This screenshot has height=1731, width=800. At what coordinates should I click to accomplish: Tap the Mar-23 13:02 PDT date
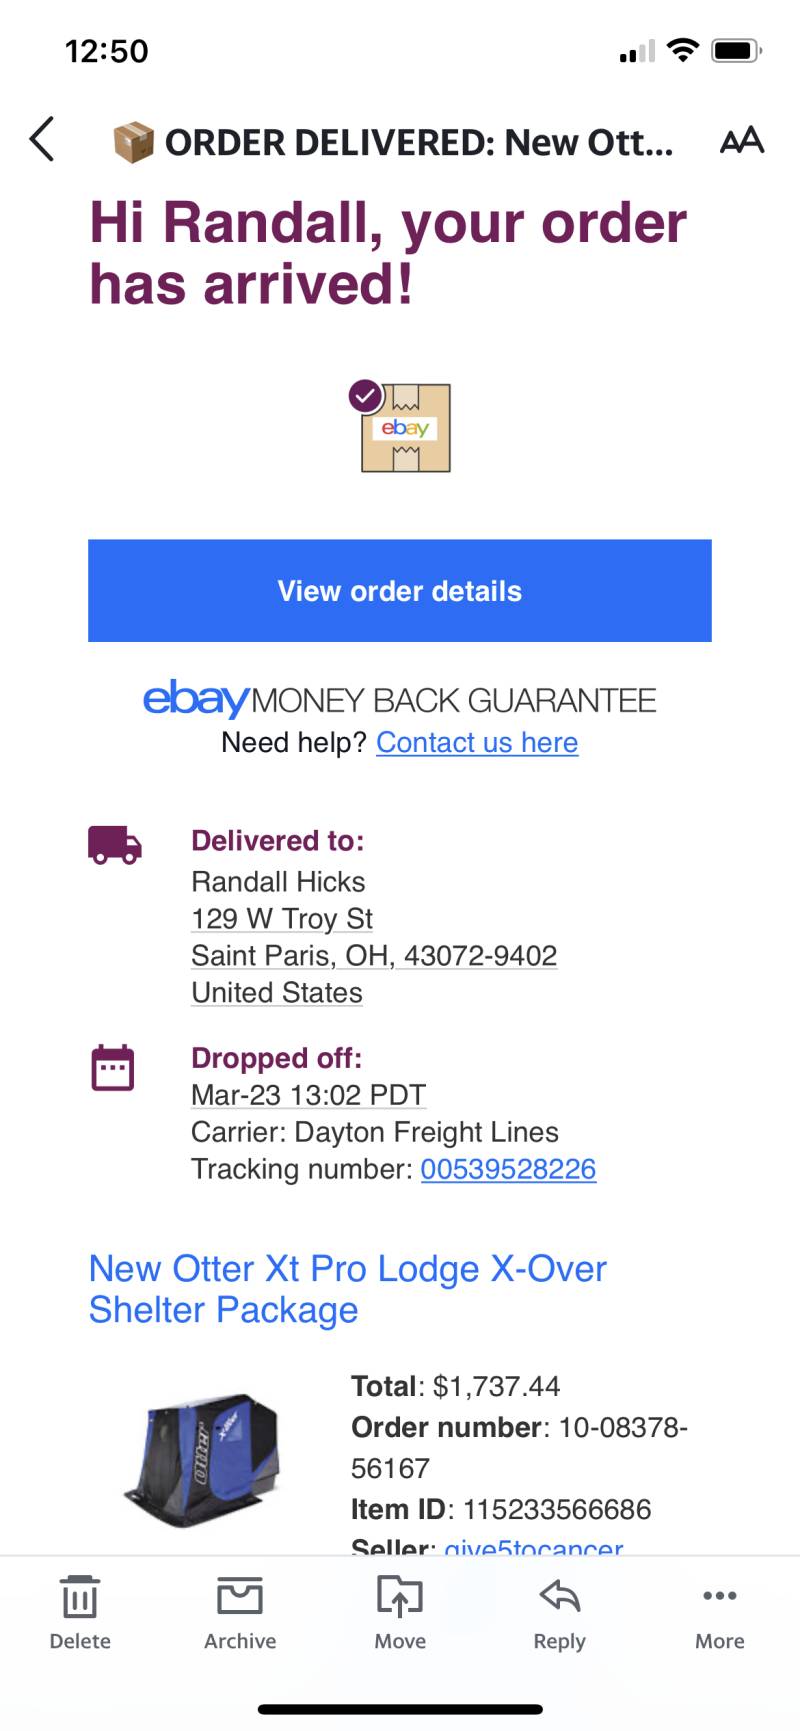point(309,1095)
